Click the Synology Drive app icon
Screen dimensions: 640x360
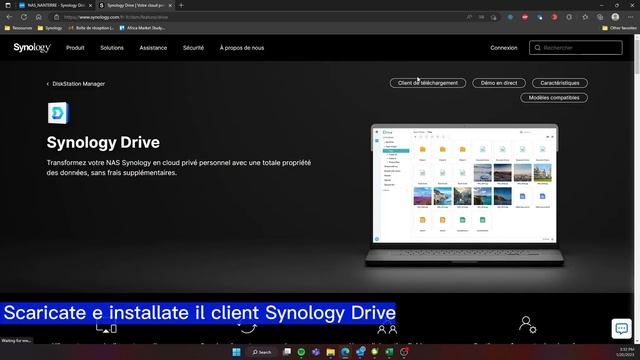coord(58,113)
